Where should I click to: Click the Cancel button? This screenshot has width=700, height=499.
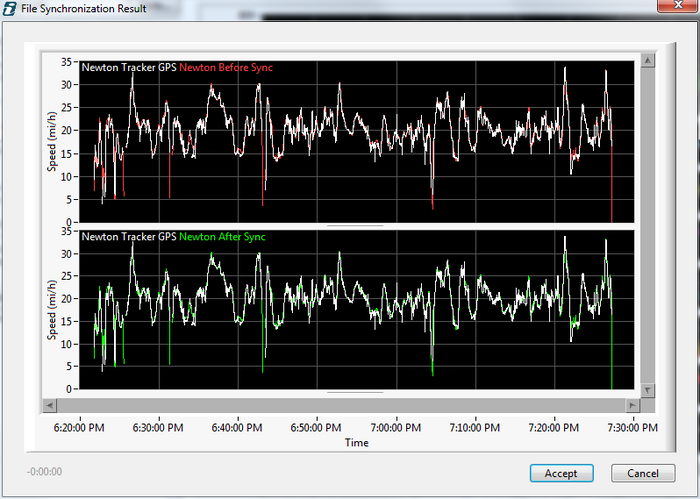[643, 473]
